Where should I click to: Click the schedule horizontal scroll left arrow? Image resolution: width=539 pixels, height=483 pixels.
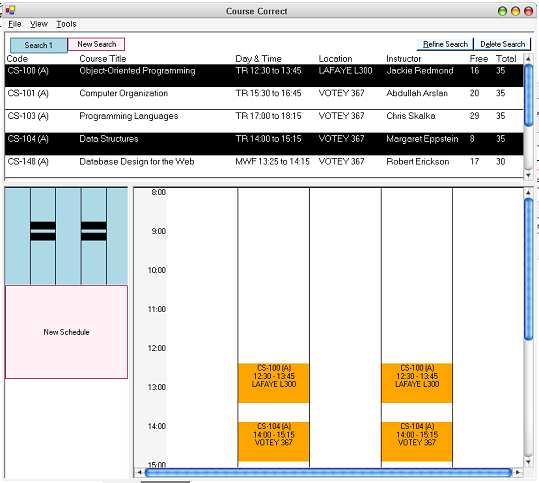[x=139, y=472]
